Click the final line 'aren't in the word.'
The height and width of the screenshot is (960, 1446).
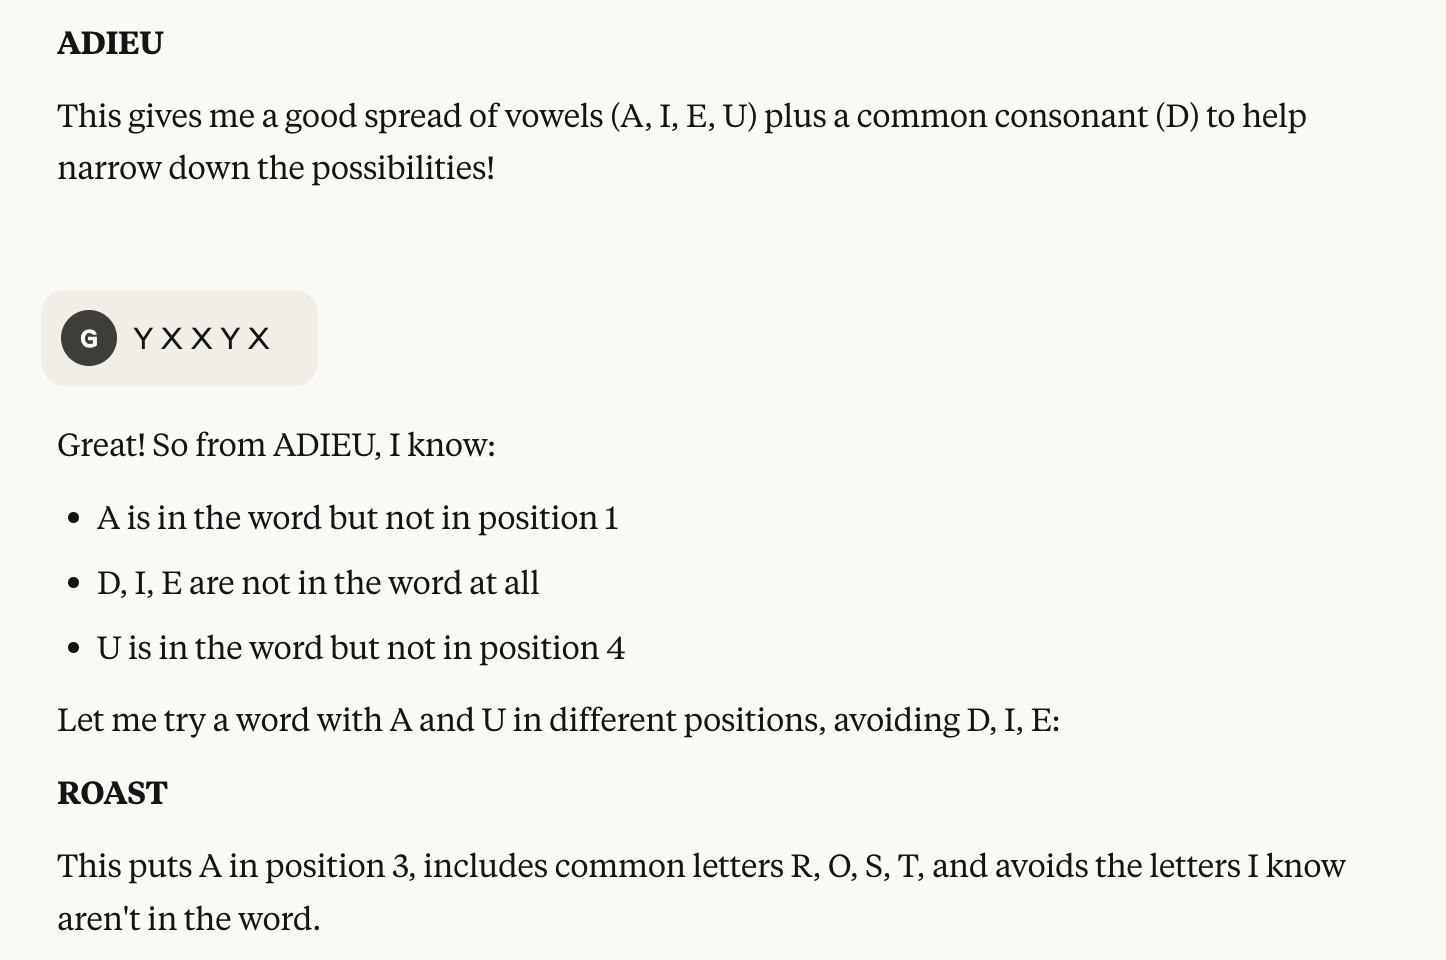click(188, 919)
